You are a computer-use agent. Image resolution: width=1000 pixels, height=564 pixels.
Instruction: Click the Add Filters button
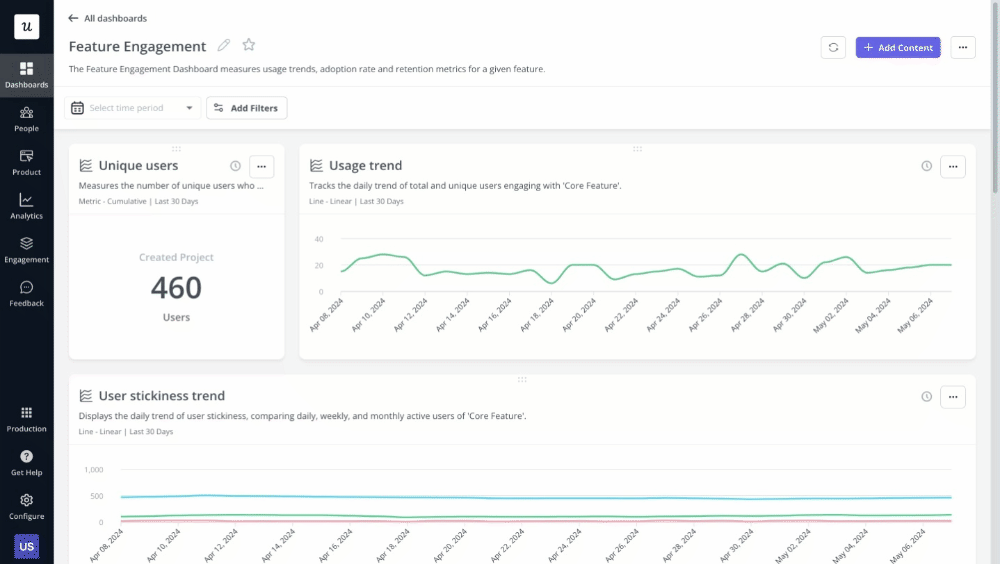[247, 108]
